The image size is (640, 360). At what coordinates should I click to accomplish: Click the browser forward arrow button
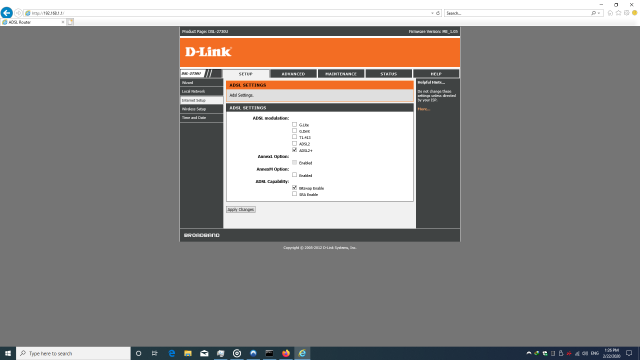click(x=18, y=13)
